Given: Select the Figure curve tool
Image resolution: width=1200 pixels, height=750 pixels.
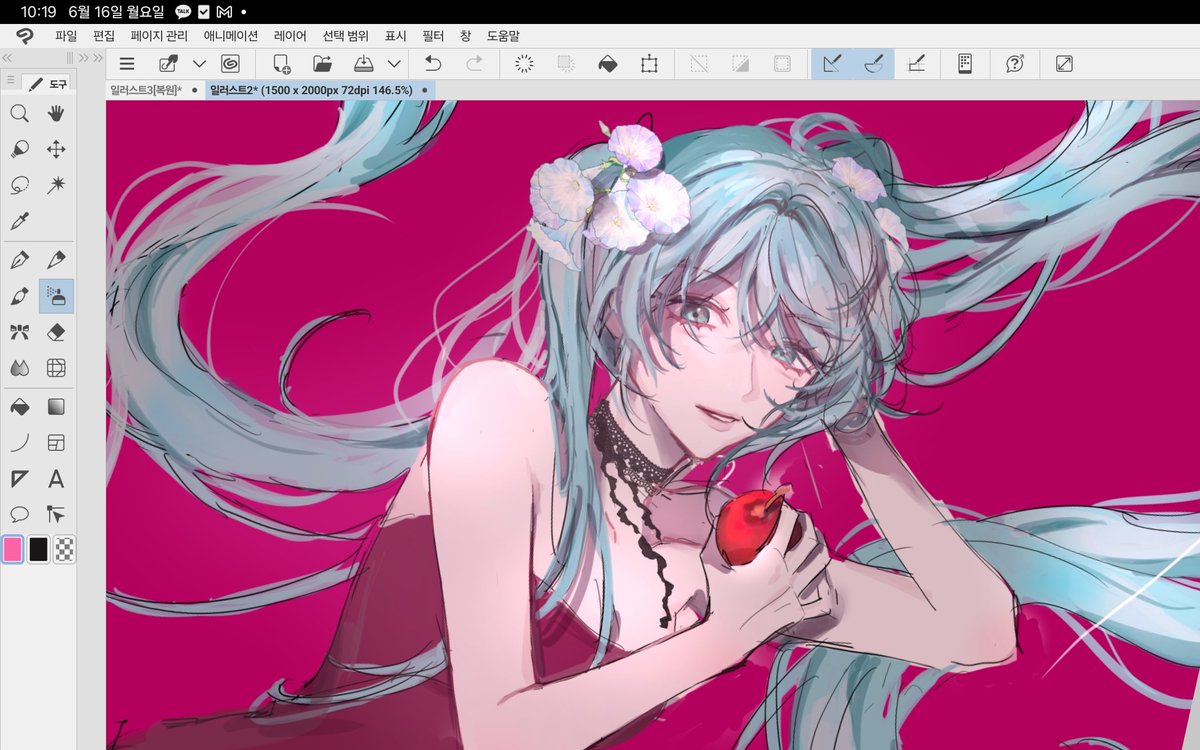Looking at the screenshot, I should coord(19,442).
